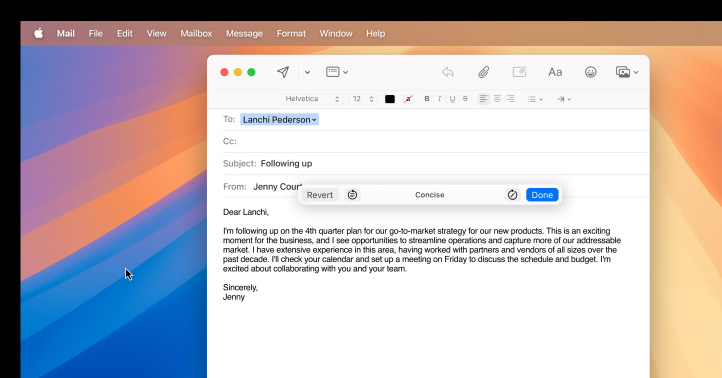Click the rewrite options icon beside Revert

352,195
